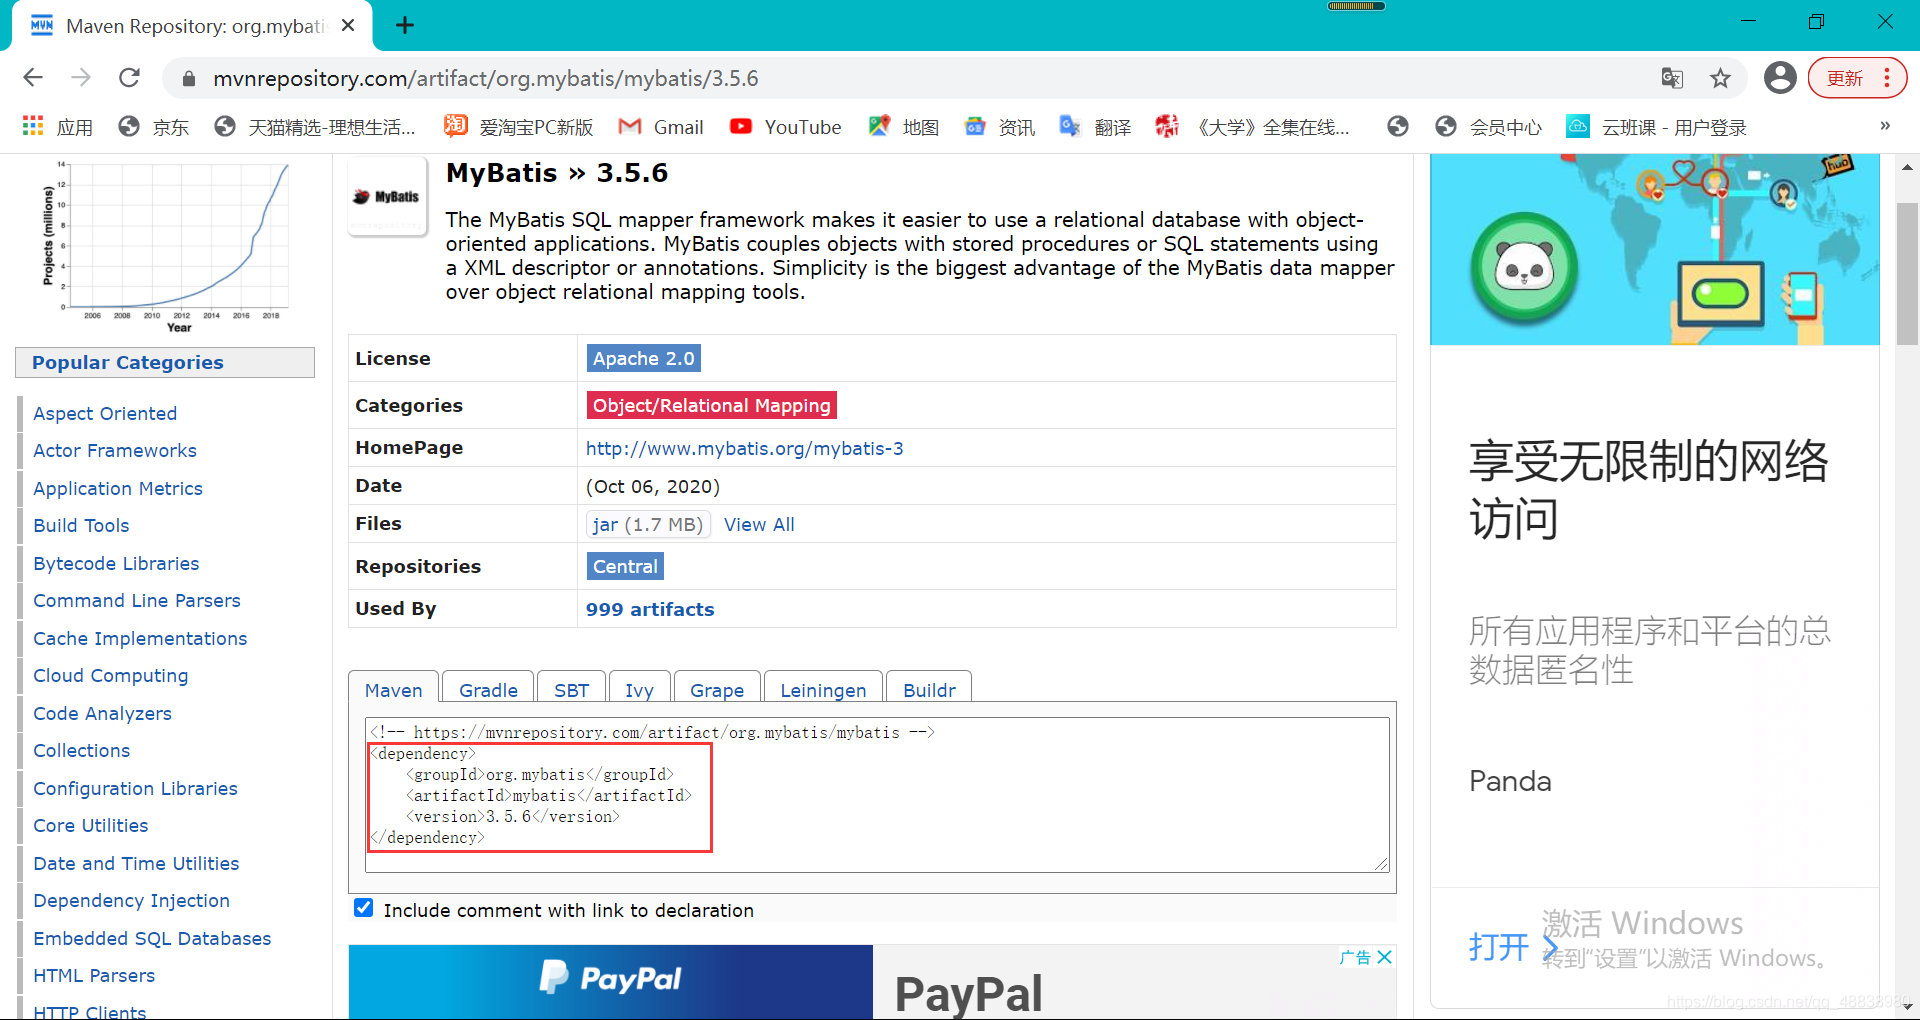
Task: Open the Code Analyzers category
Action: tap(102, 713)
